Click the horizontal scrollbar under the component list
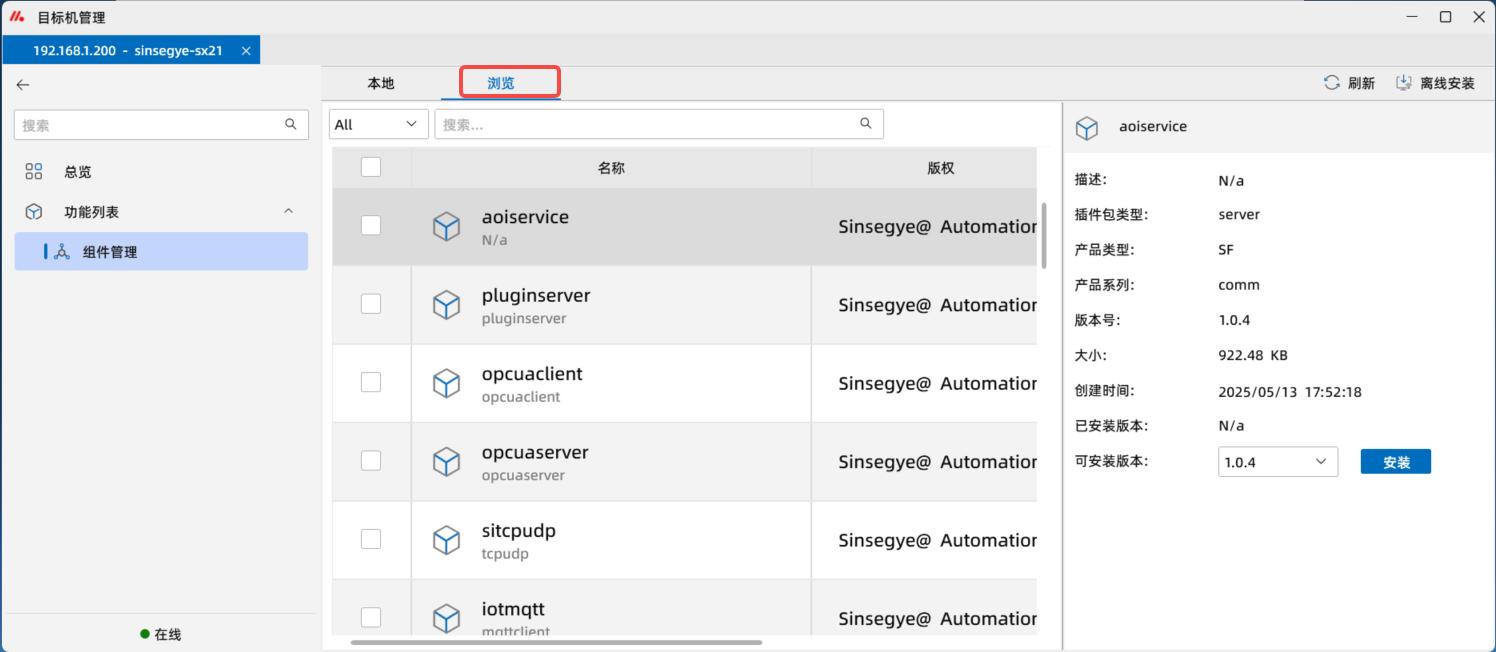 556,642
